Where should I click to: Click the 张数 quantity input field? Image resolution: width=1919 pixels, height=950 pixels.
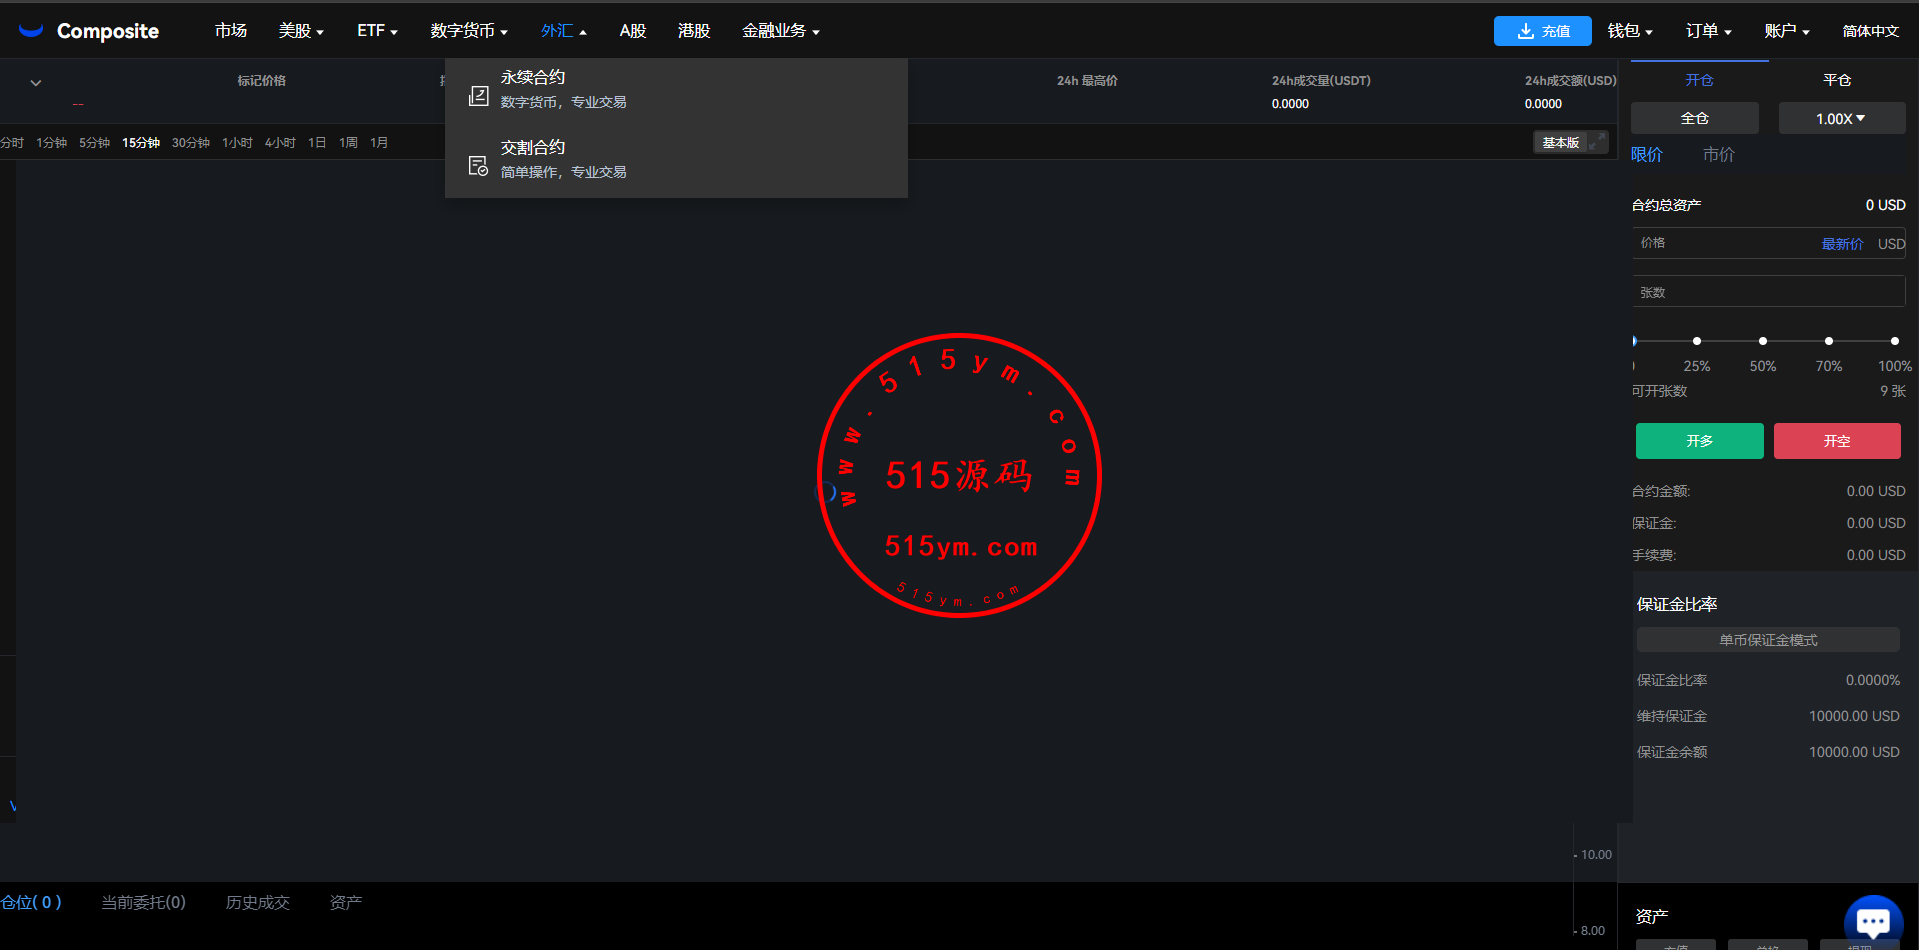point(1768,292)
